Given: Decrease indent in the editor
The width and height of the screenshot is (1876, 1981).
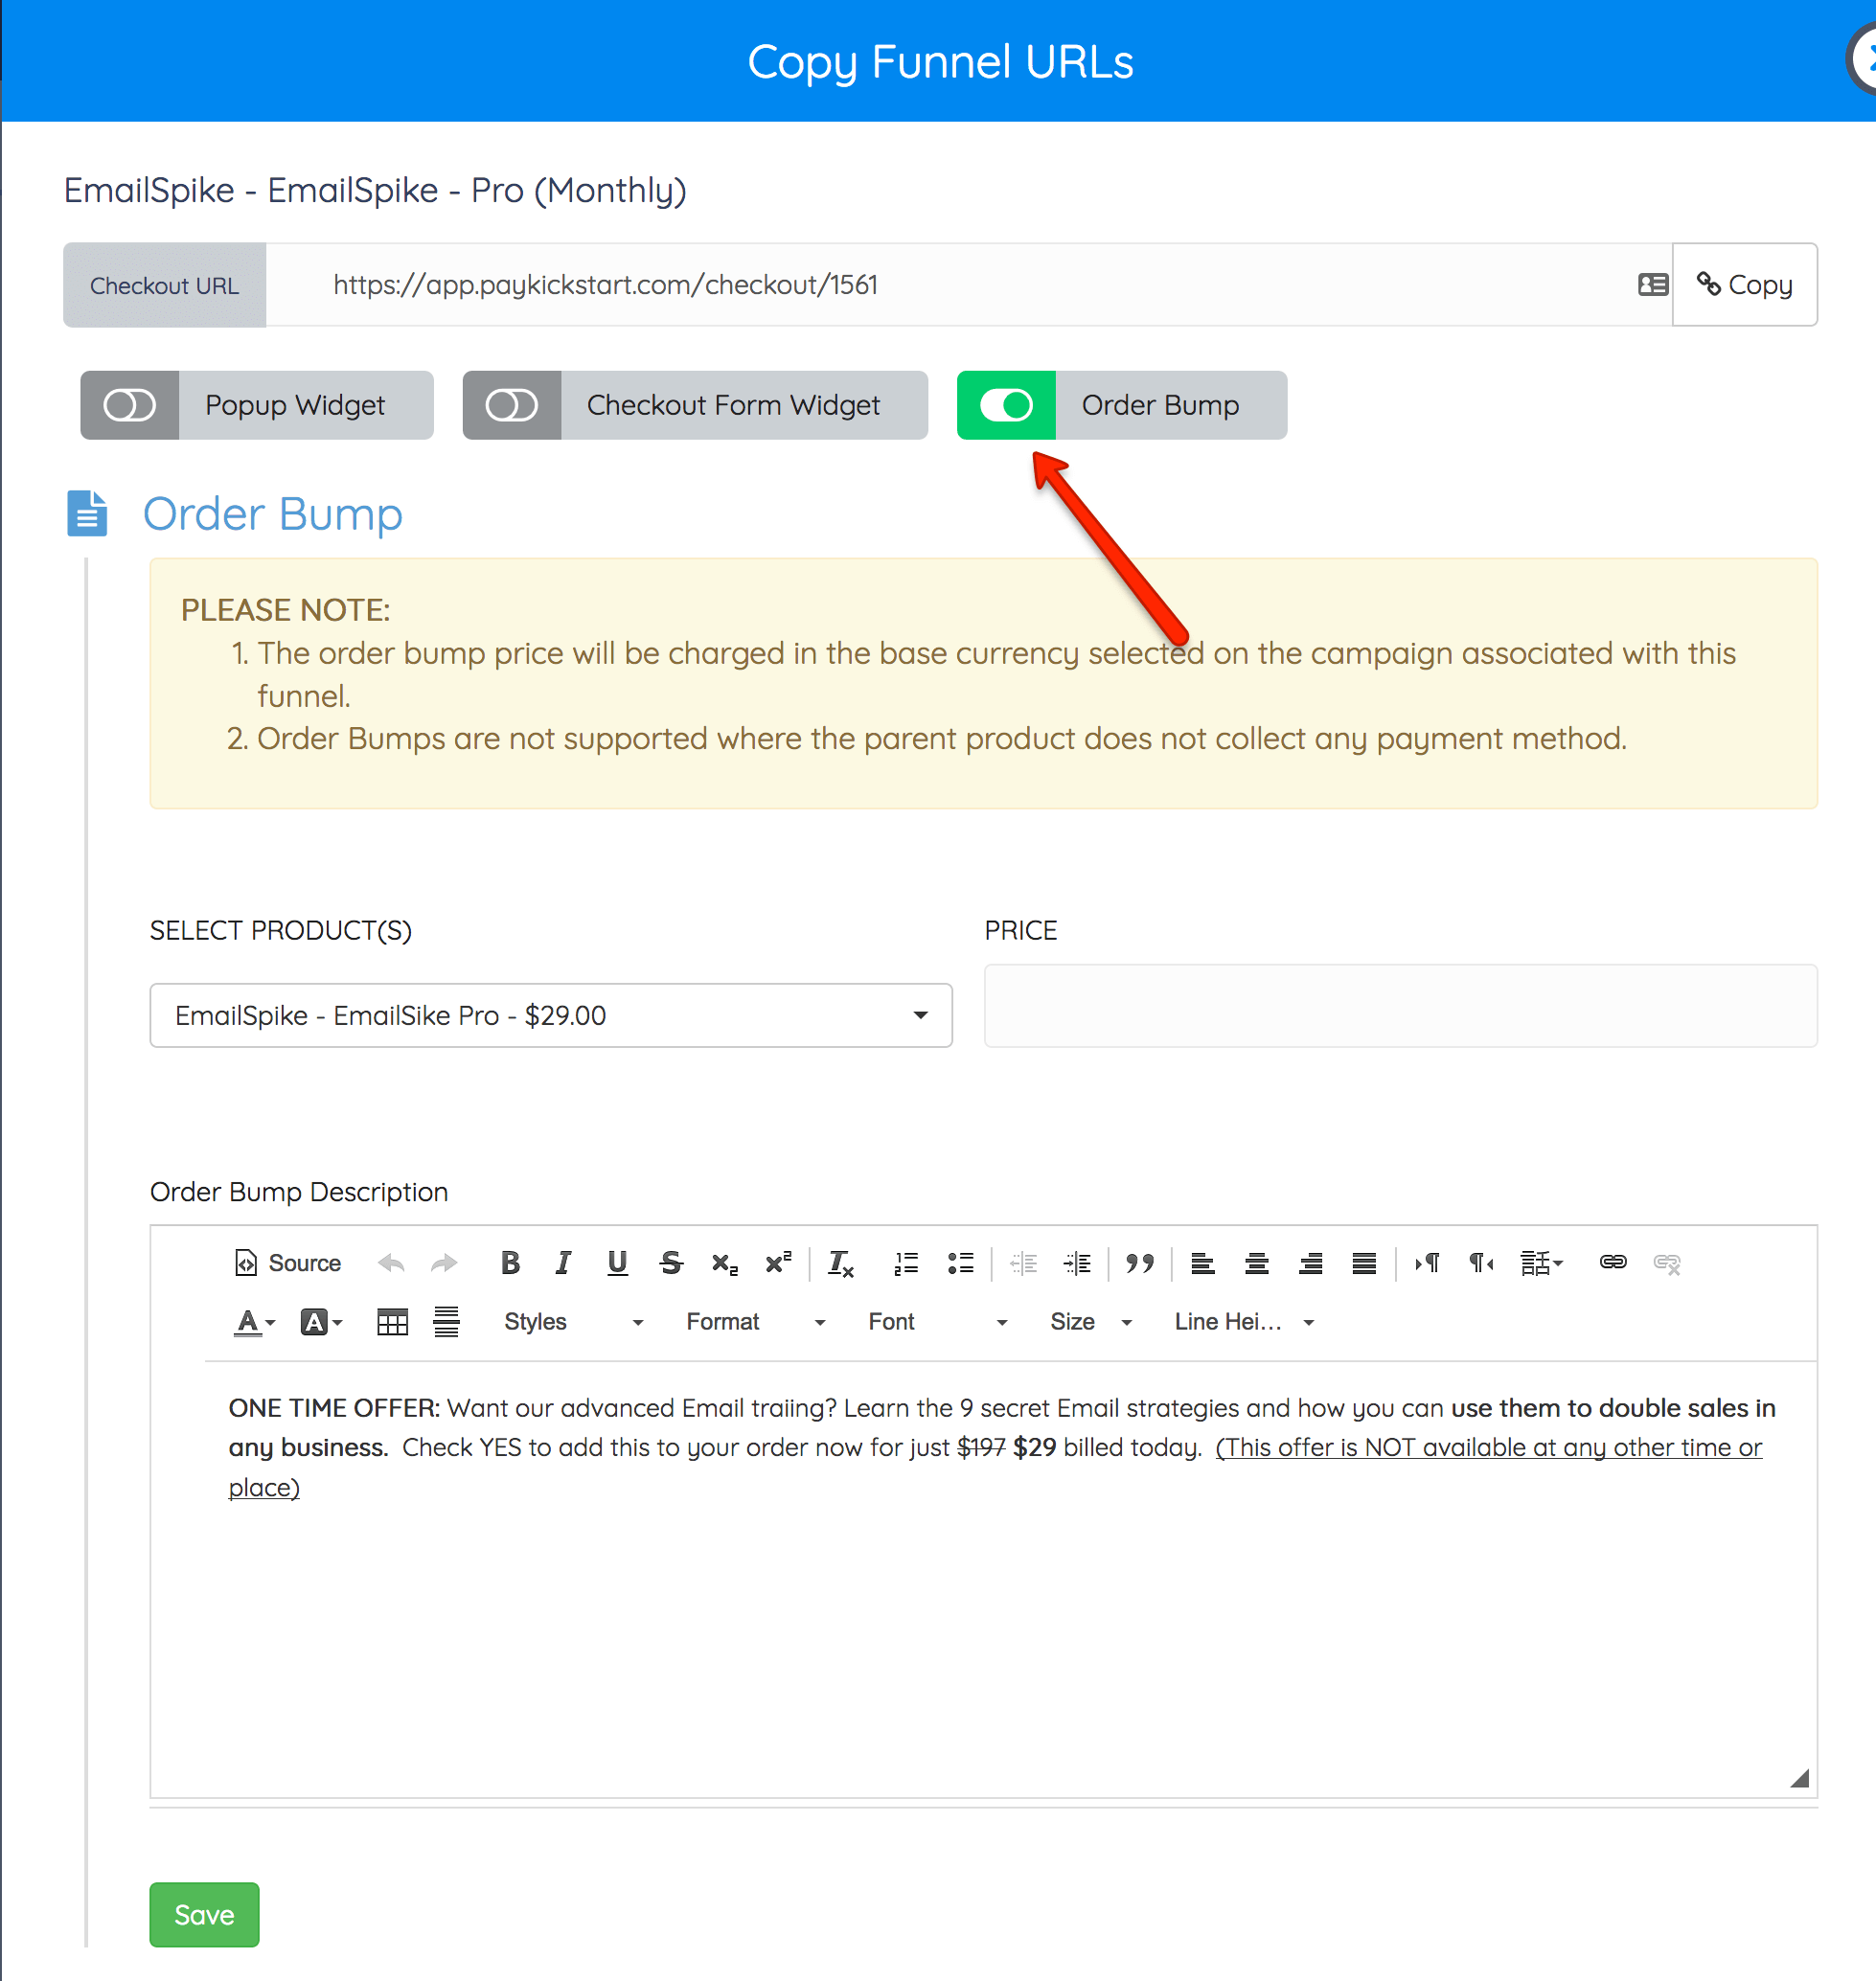Looking at the screenshot, I should (1023, 1263).
